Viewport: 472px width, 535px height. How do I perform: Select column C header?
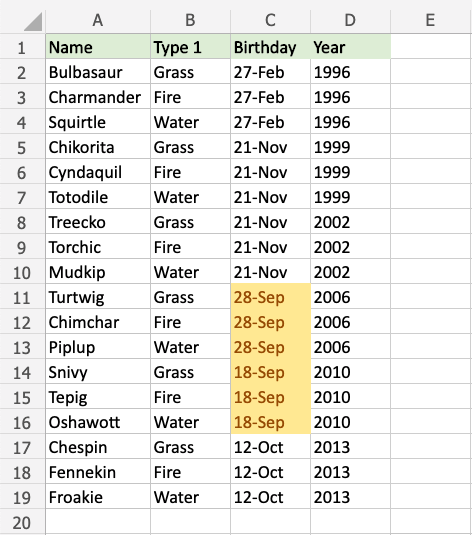[271, 20]
